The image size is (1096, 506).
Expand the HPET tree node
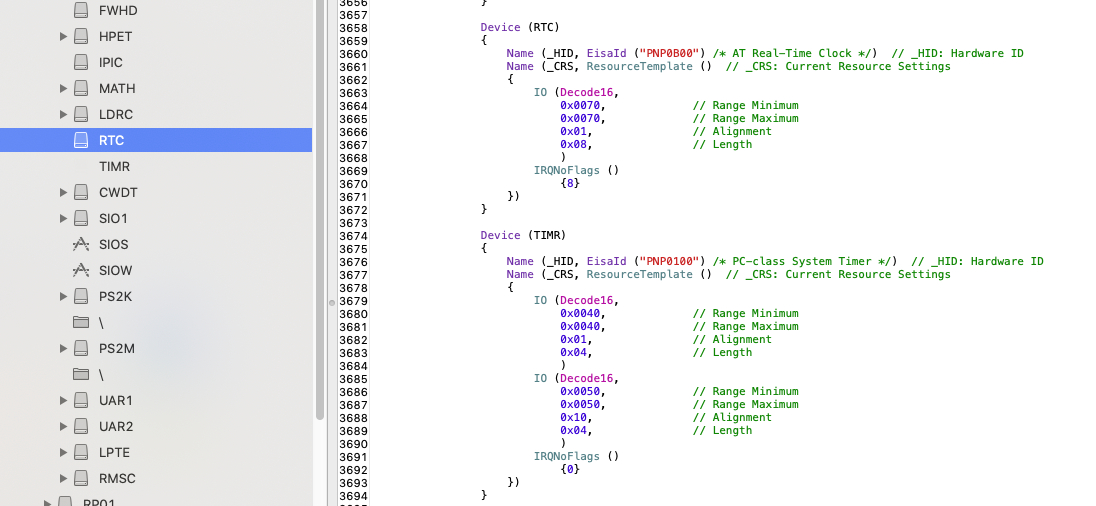[64, 36]
